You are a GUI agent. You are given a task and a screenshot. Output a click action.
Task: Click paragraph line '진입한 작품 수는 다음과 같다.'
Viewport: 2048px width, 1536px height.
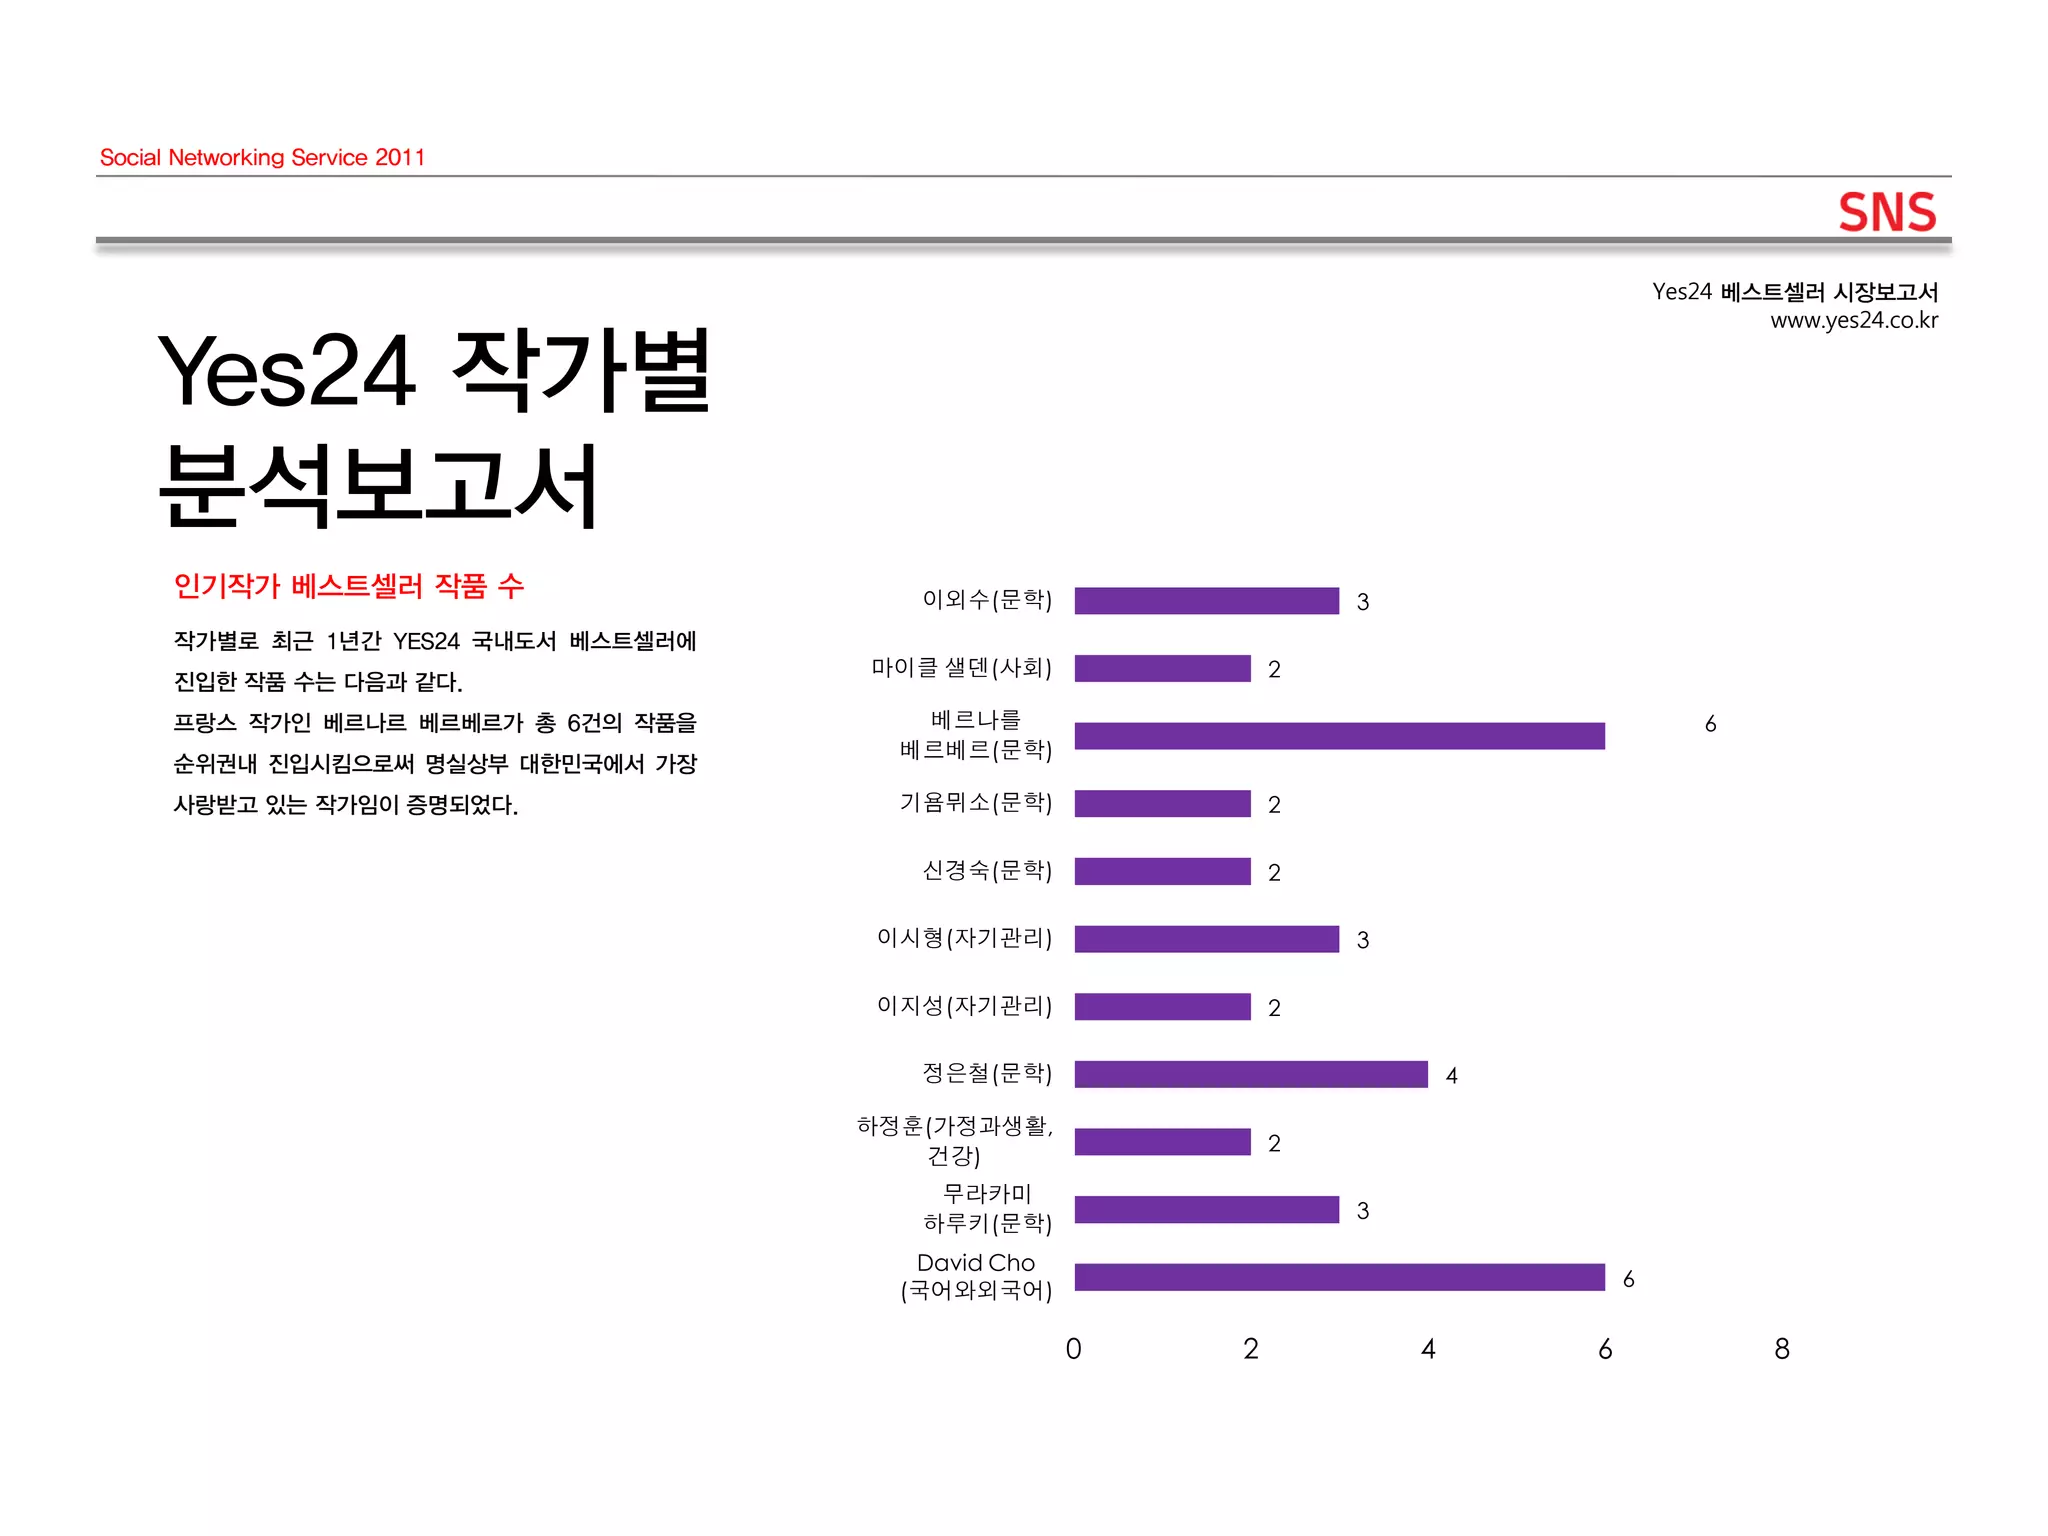[x=318, y=682]
